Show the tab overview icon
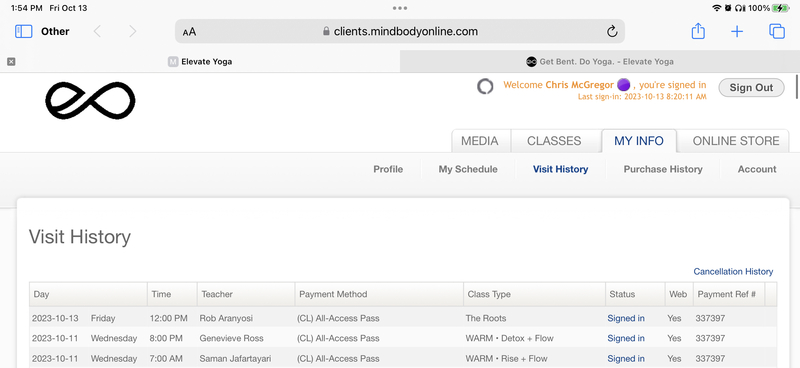The image size is (800, 368). pos(777,32)
